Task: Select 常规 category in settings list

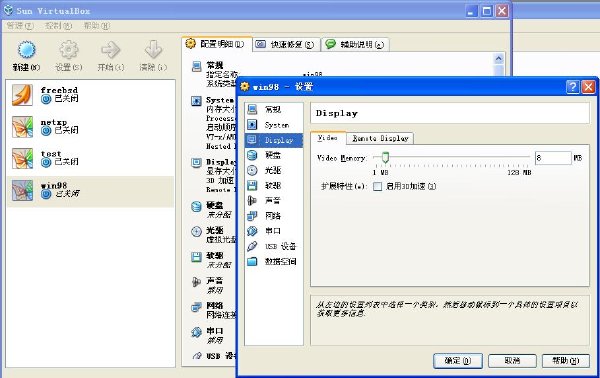Action: pos(274,109)
